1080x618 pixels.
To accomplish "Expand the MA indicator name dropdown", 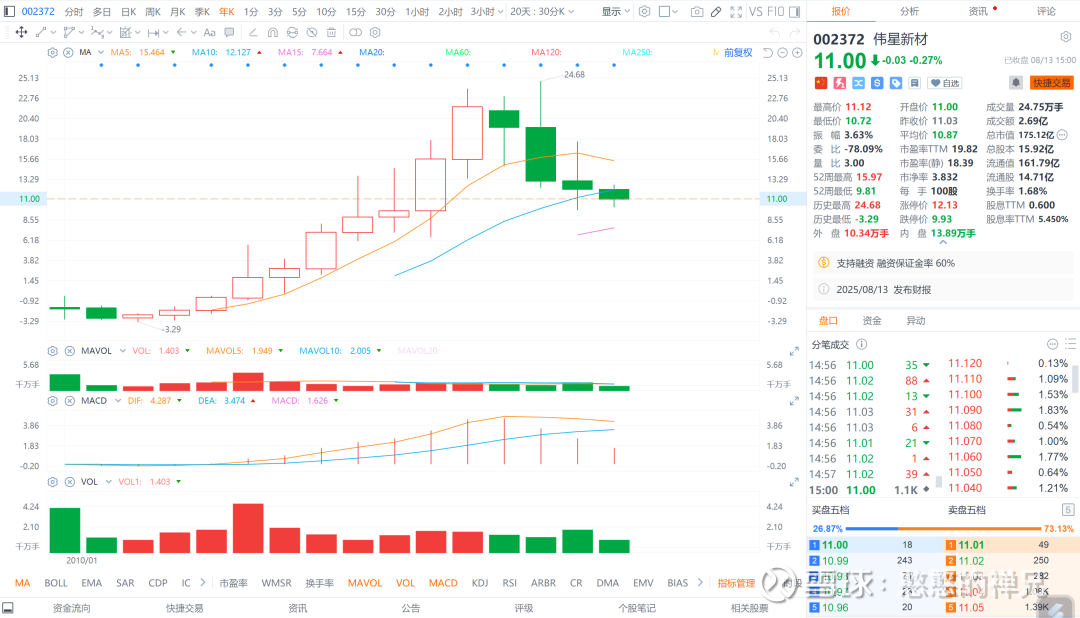I will pos(101,52).
